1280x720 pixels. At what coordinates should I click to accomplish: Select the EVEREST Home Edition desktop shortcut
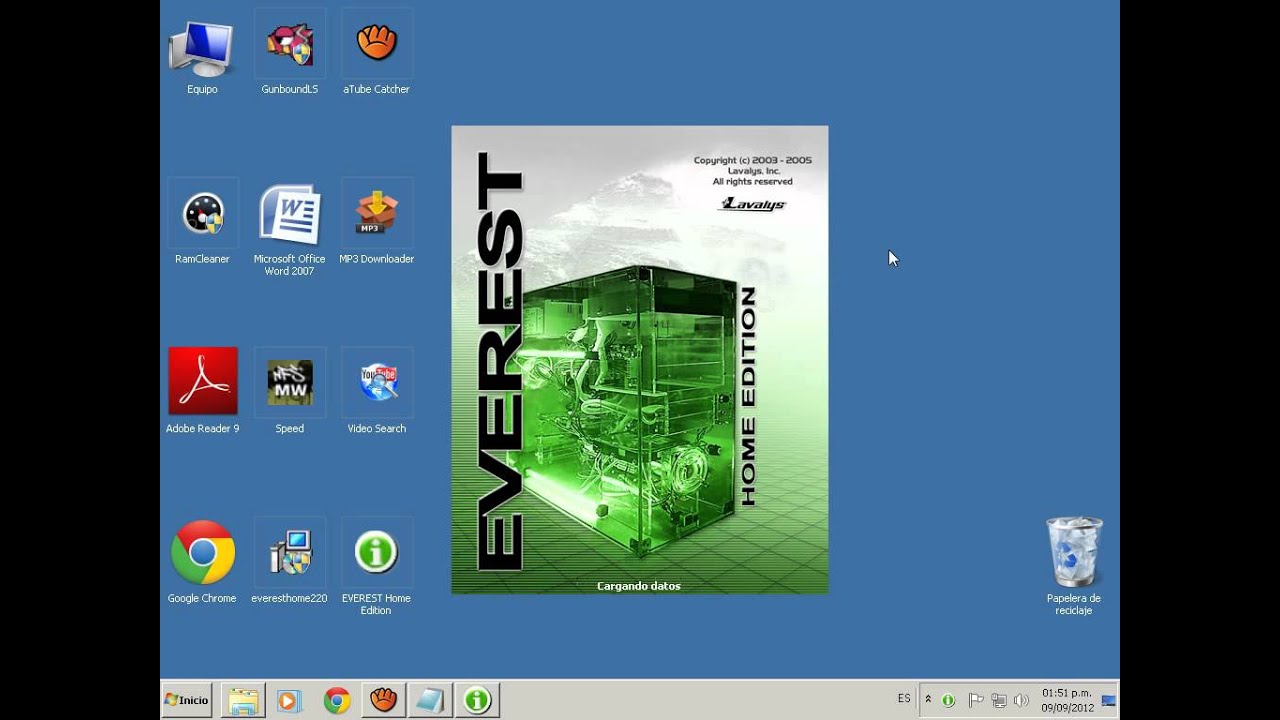[x=377, y=567]
